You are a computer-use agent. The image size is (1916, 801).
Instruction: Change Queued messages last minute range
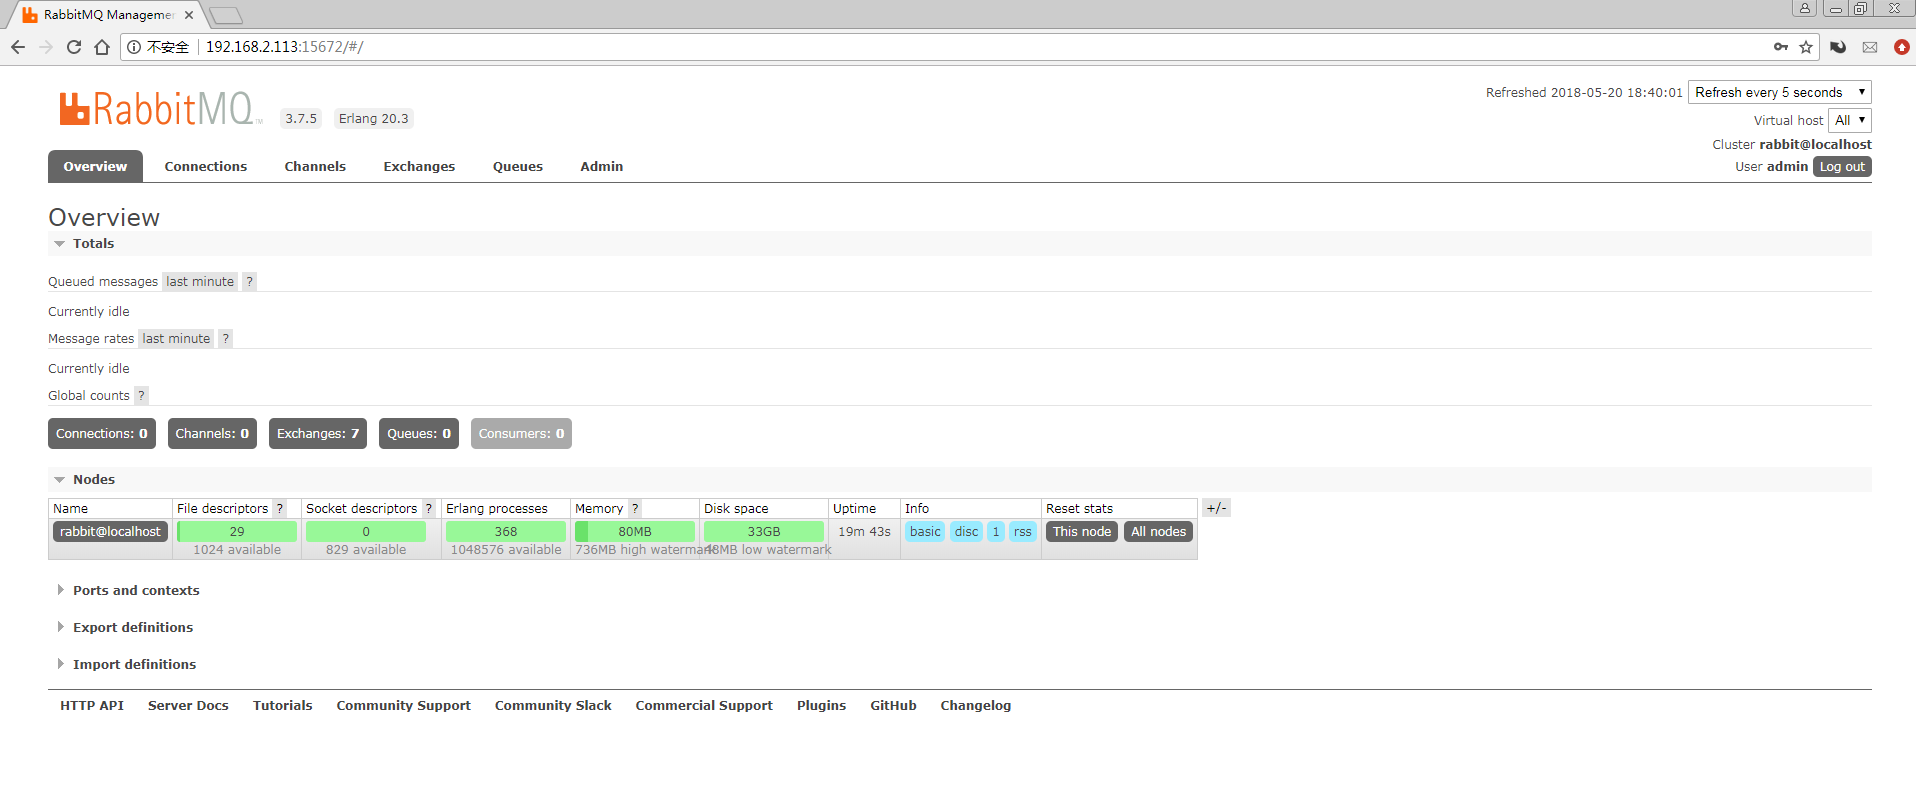pyautogui.click(x=200, y=282)
